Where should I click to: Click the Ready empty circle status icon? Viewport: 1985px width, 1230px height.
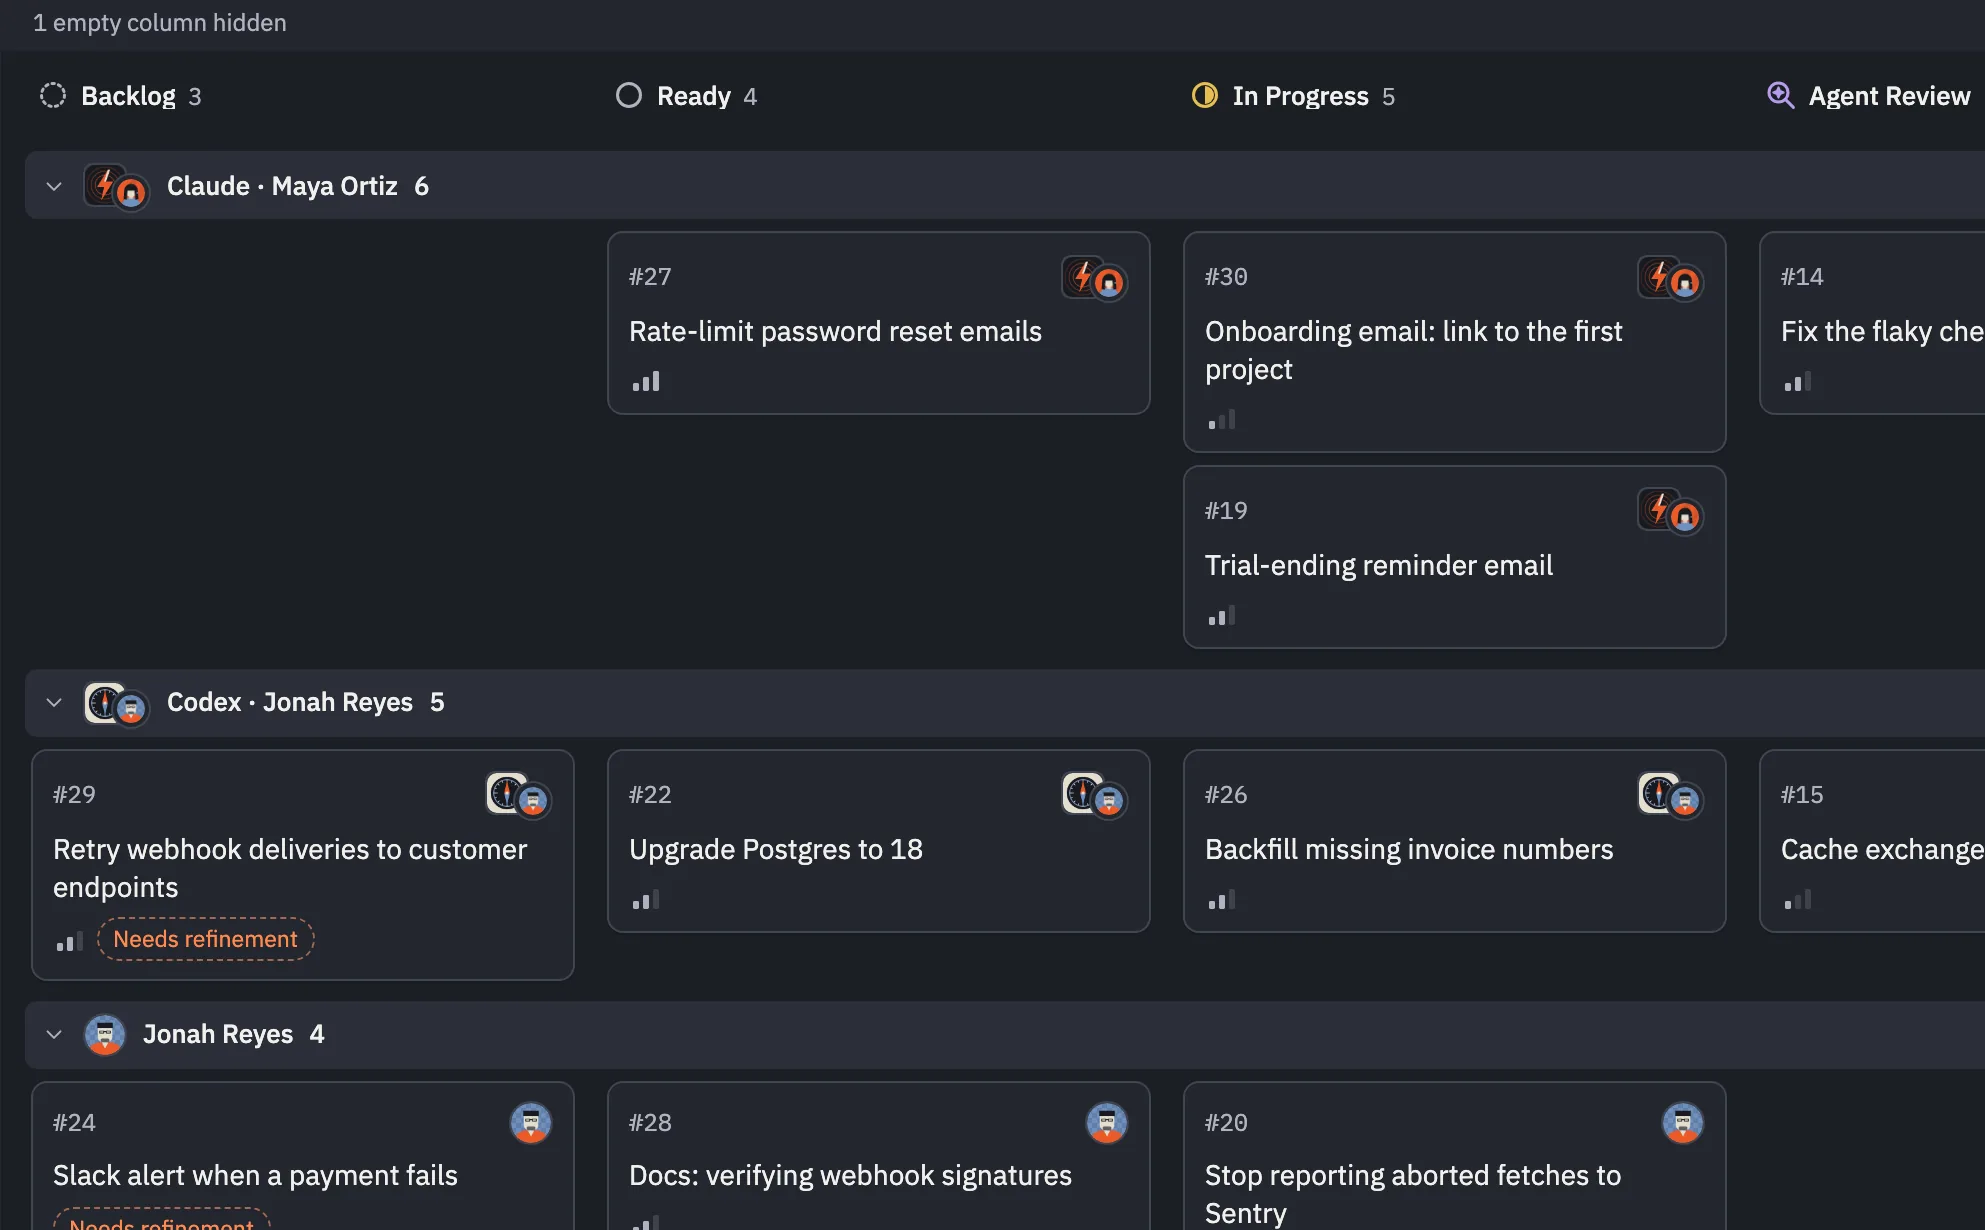click(629, 96)
